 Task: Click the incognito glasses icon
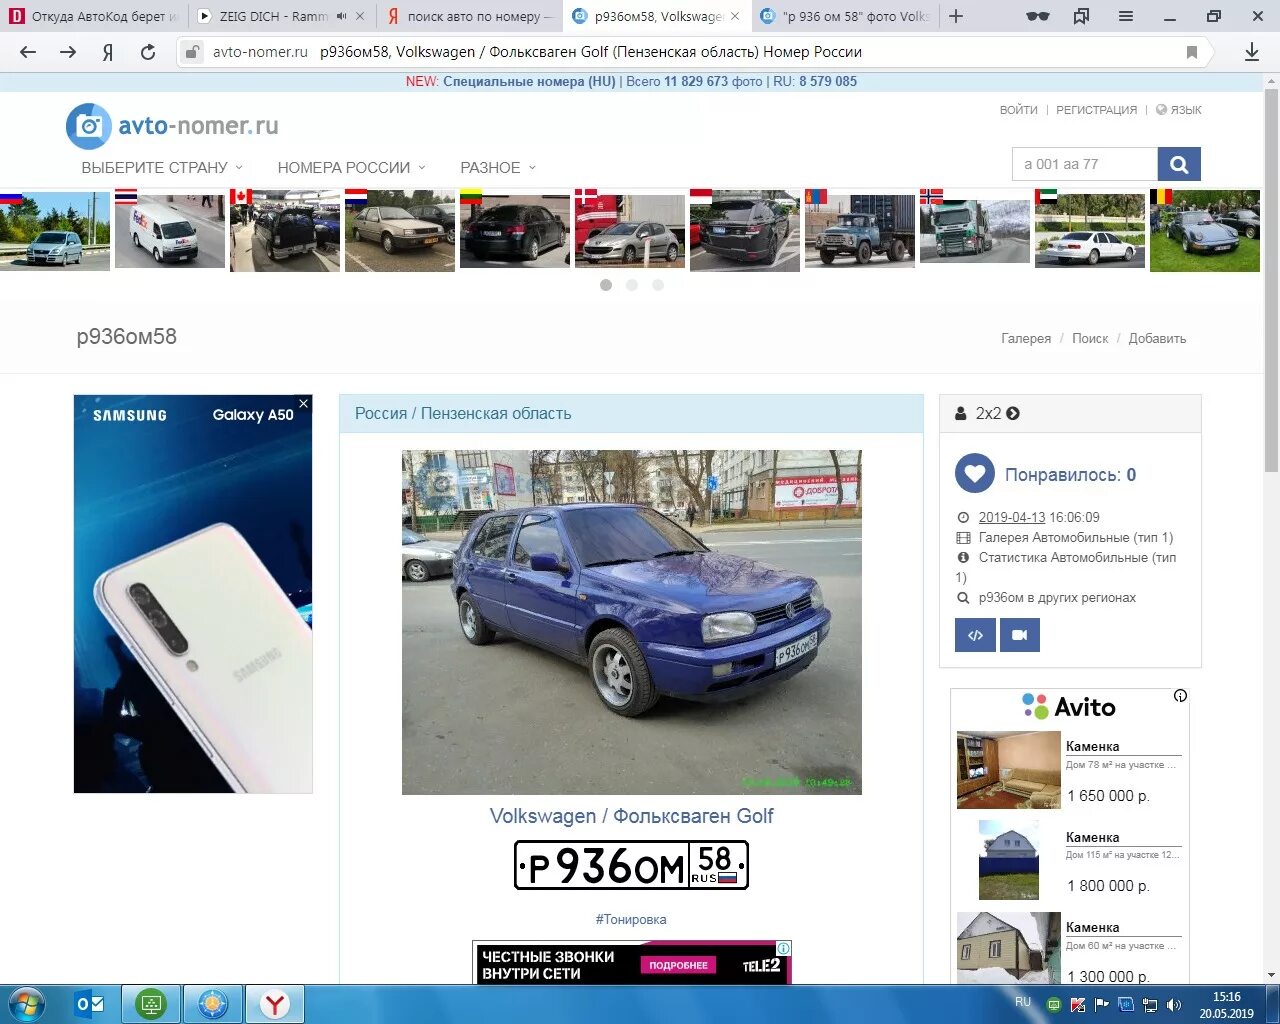click(1038, 16)
